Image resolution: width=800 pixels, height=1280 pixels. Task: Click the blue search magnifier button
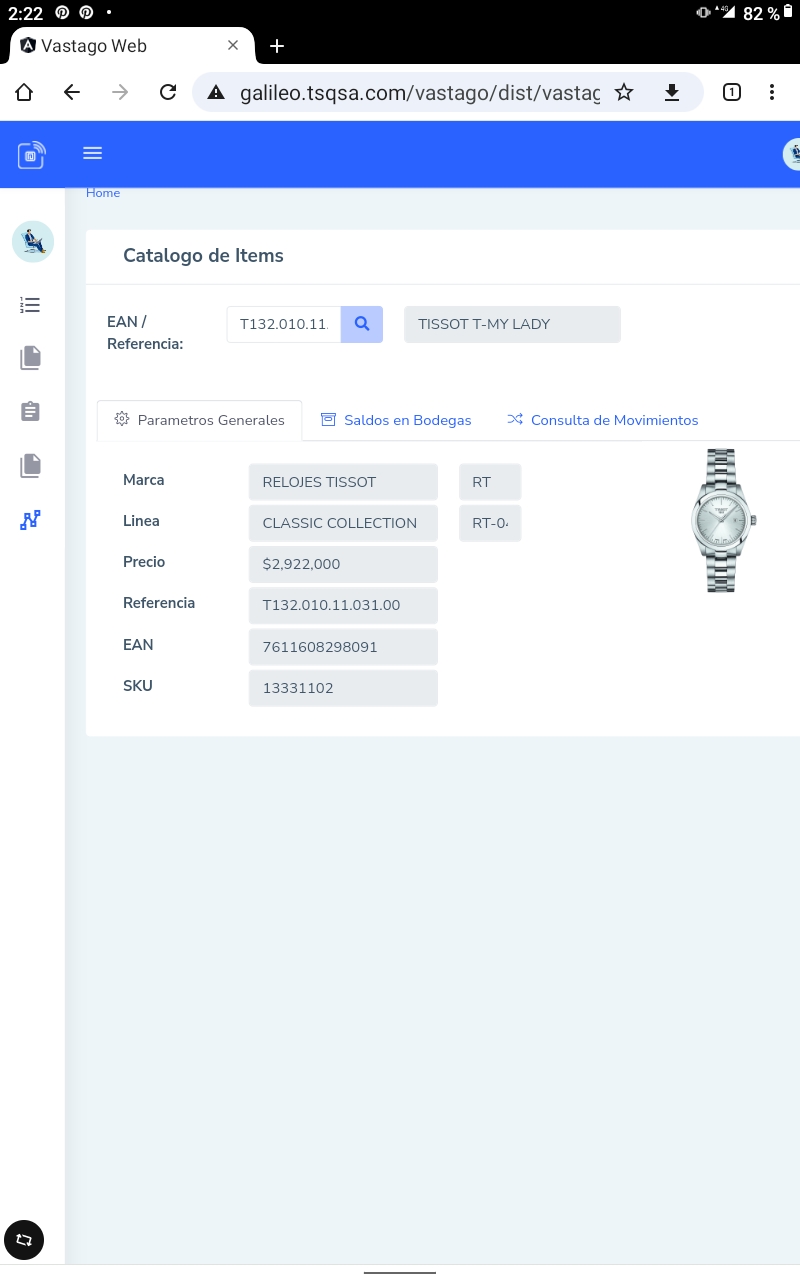pyautogui.click(x=362, y=324)
